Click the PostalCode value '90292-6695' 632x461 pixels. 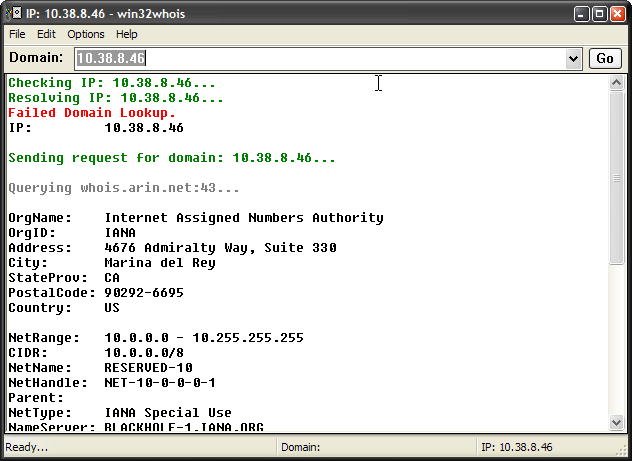coord(144,293)
